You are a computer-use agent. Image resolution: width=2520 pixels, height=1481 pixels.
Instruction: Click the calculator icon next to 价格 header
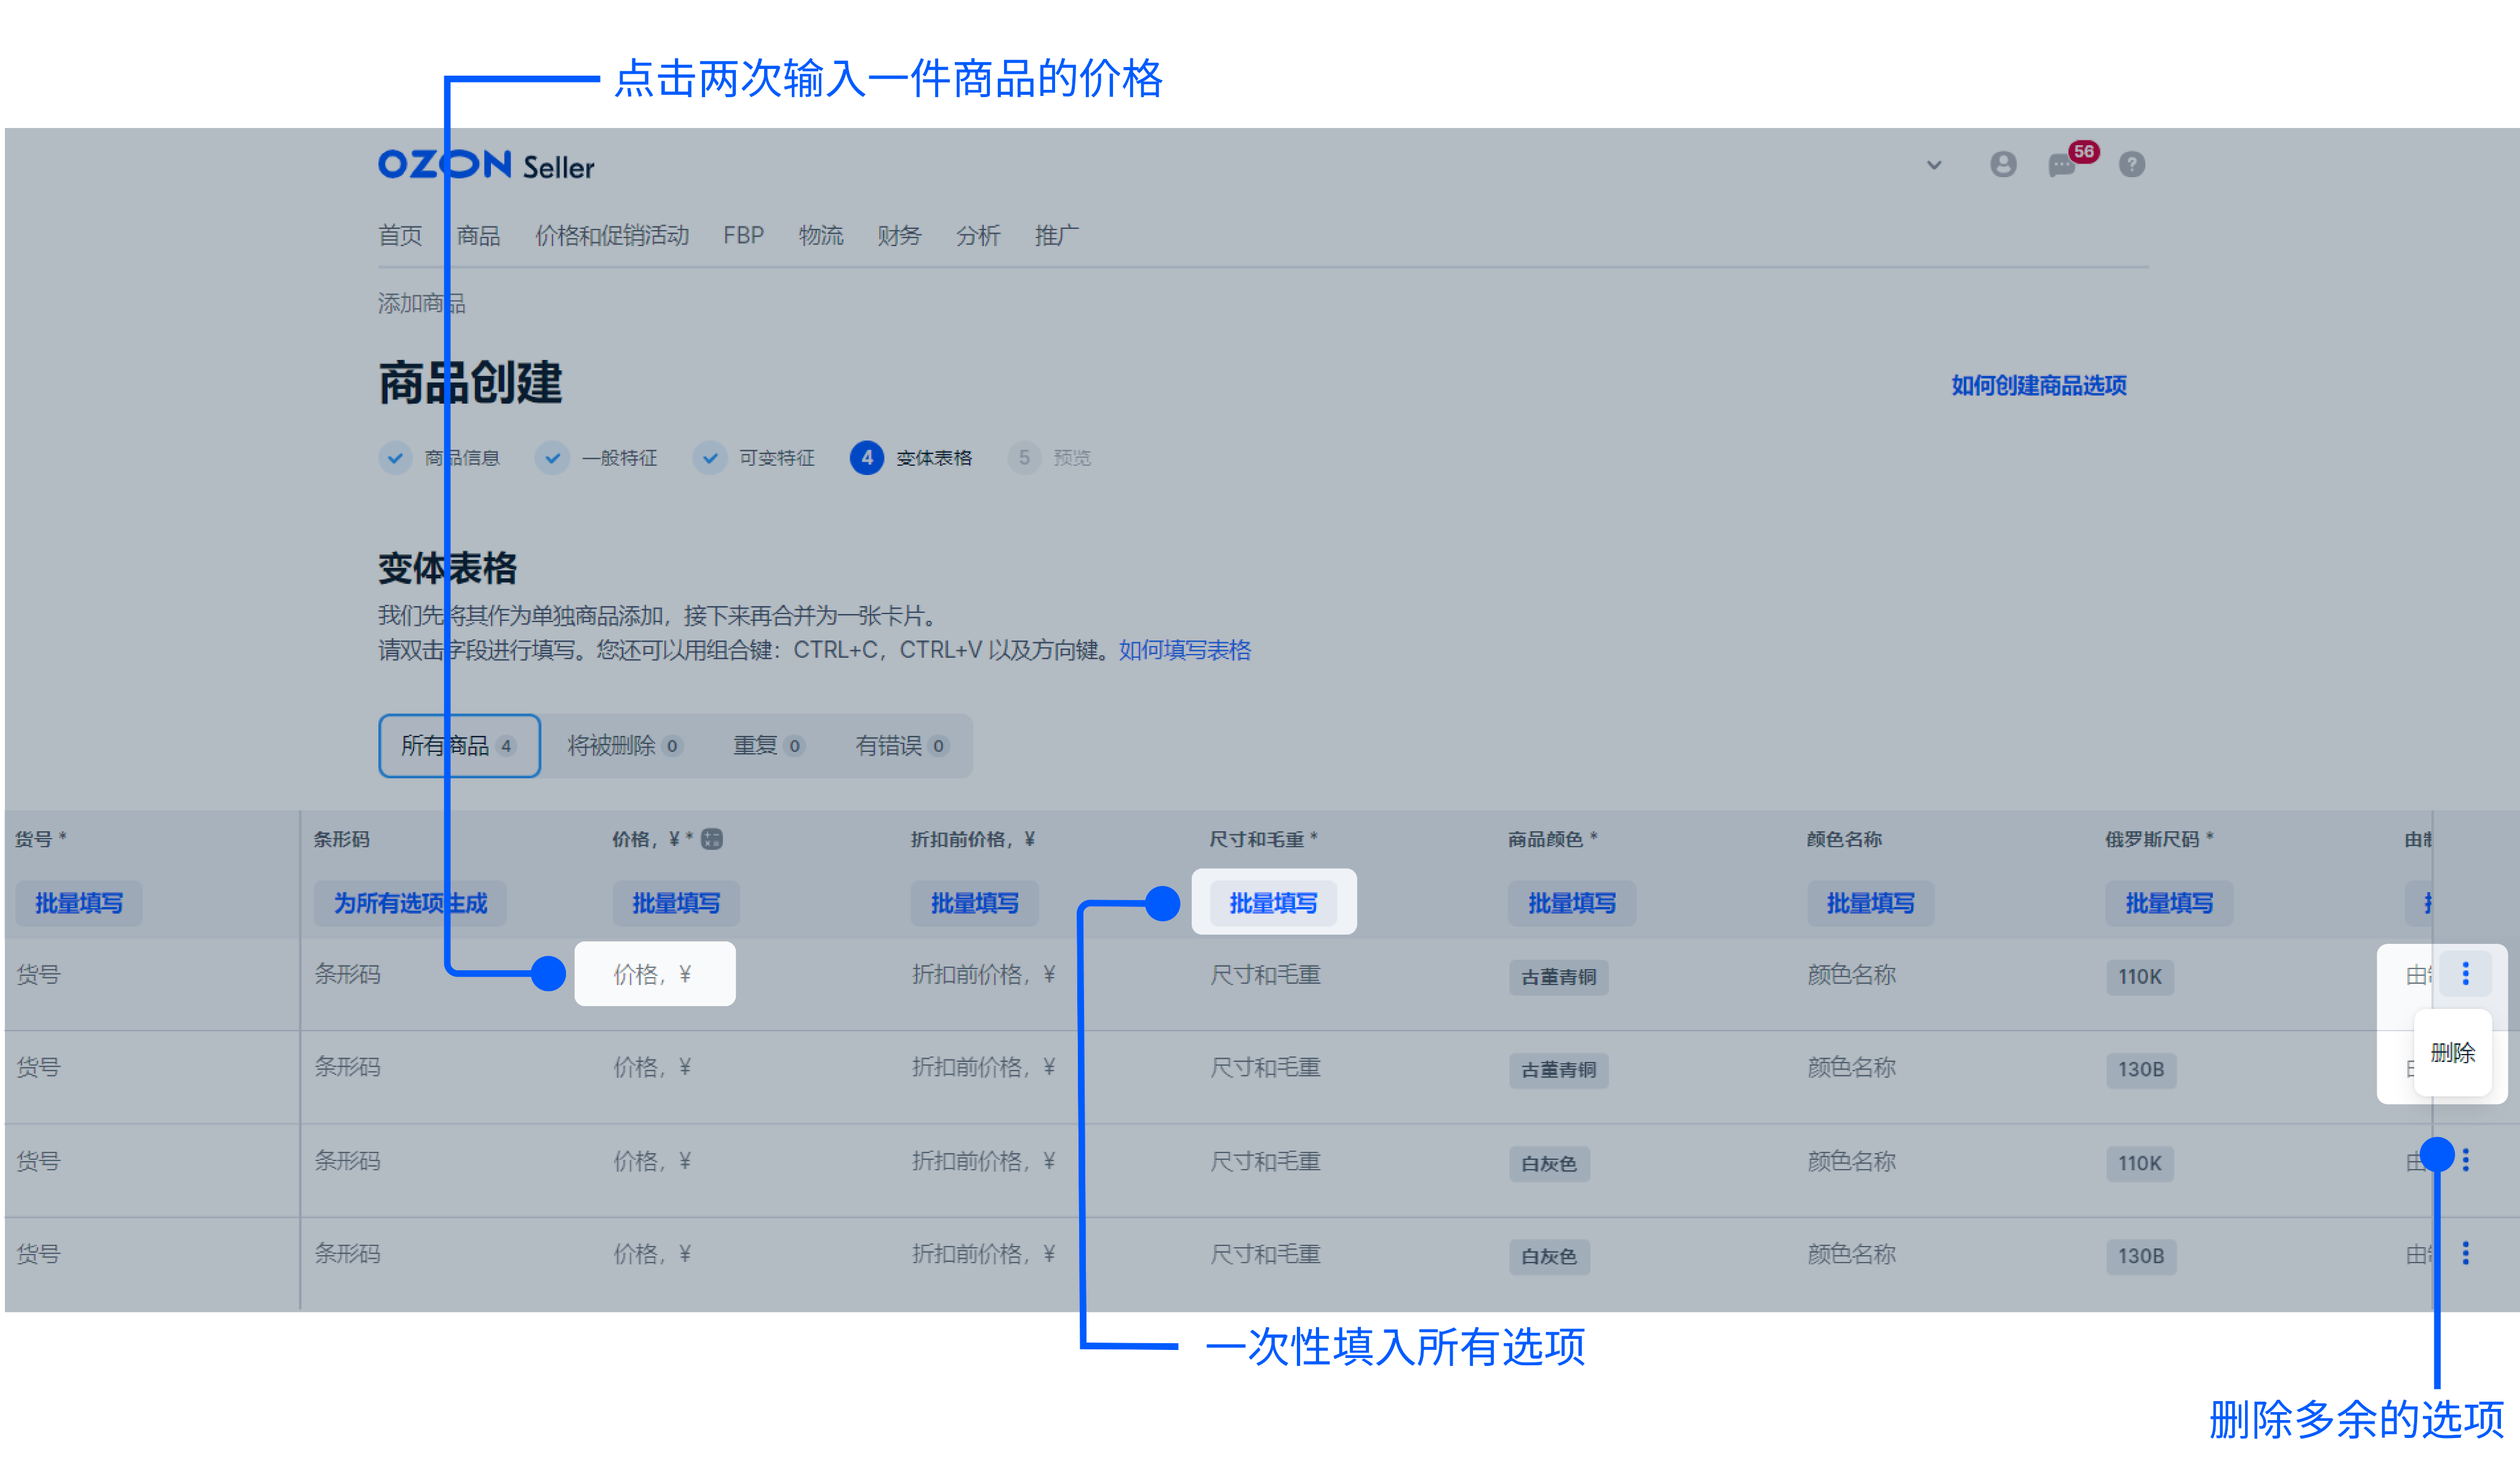pos(712,839)
